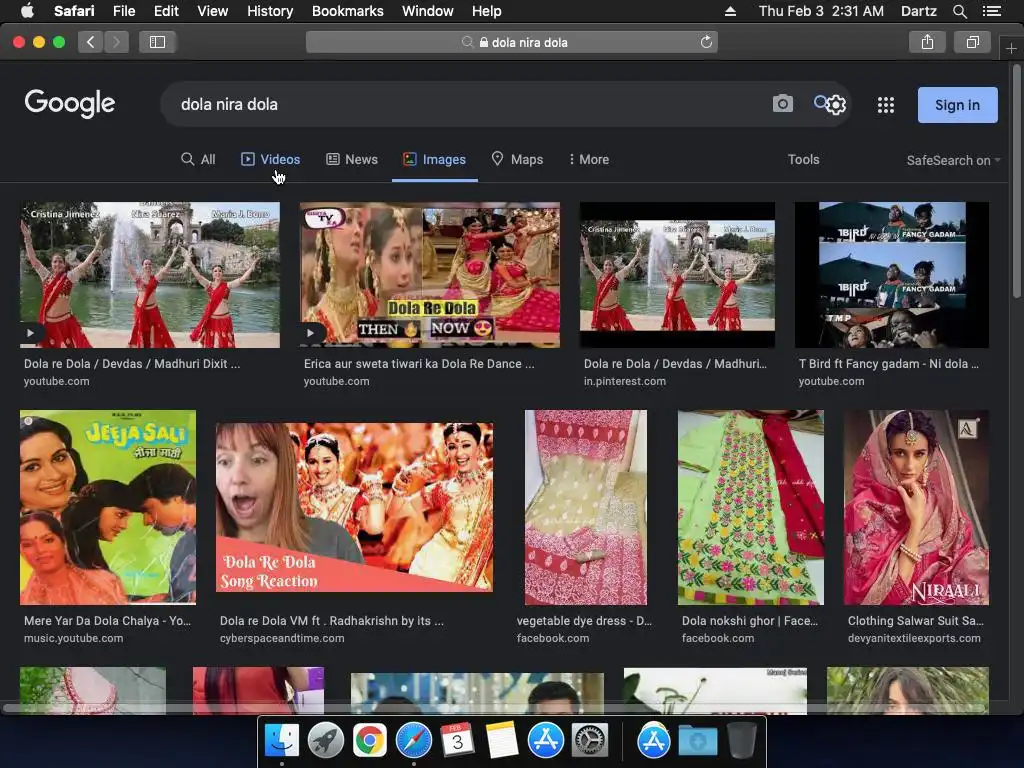
Task: Click the Google logo
Action: click(70, 103)
